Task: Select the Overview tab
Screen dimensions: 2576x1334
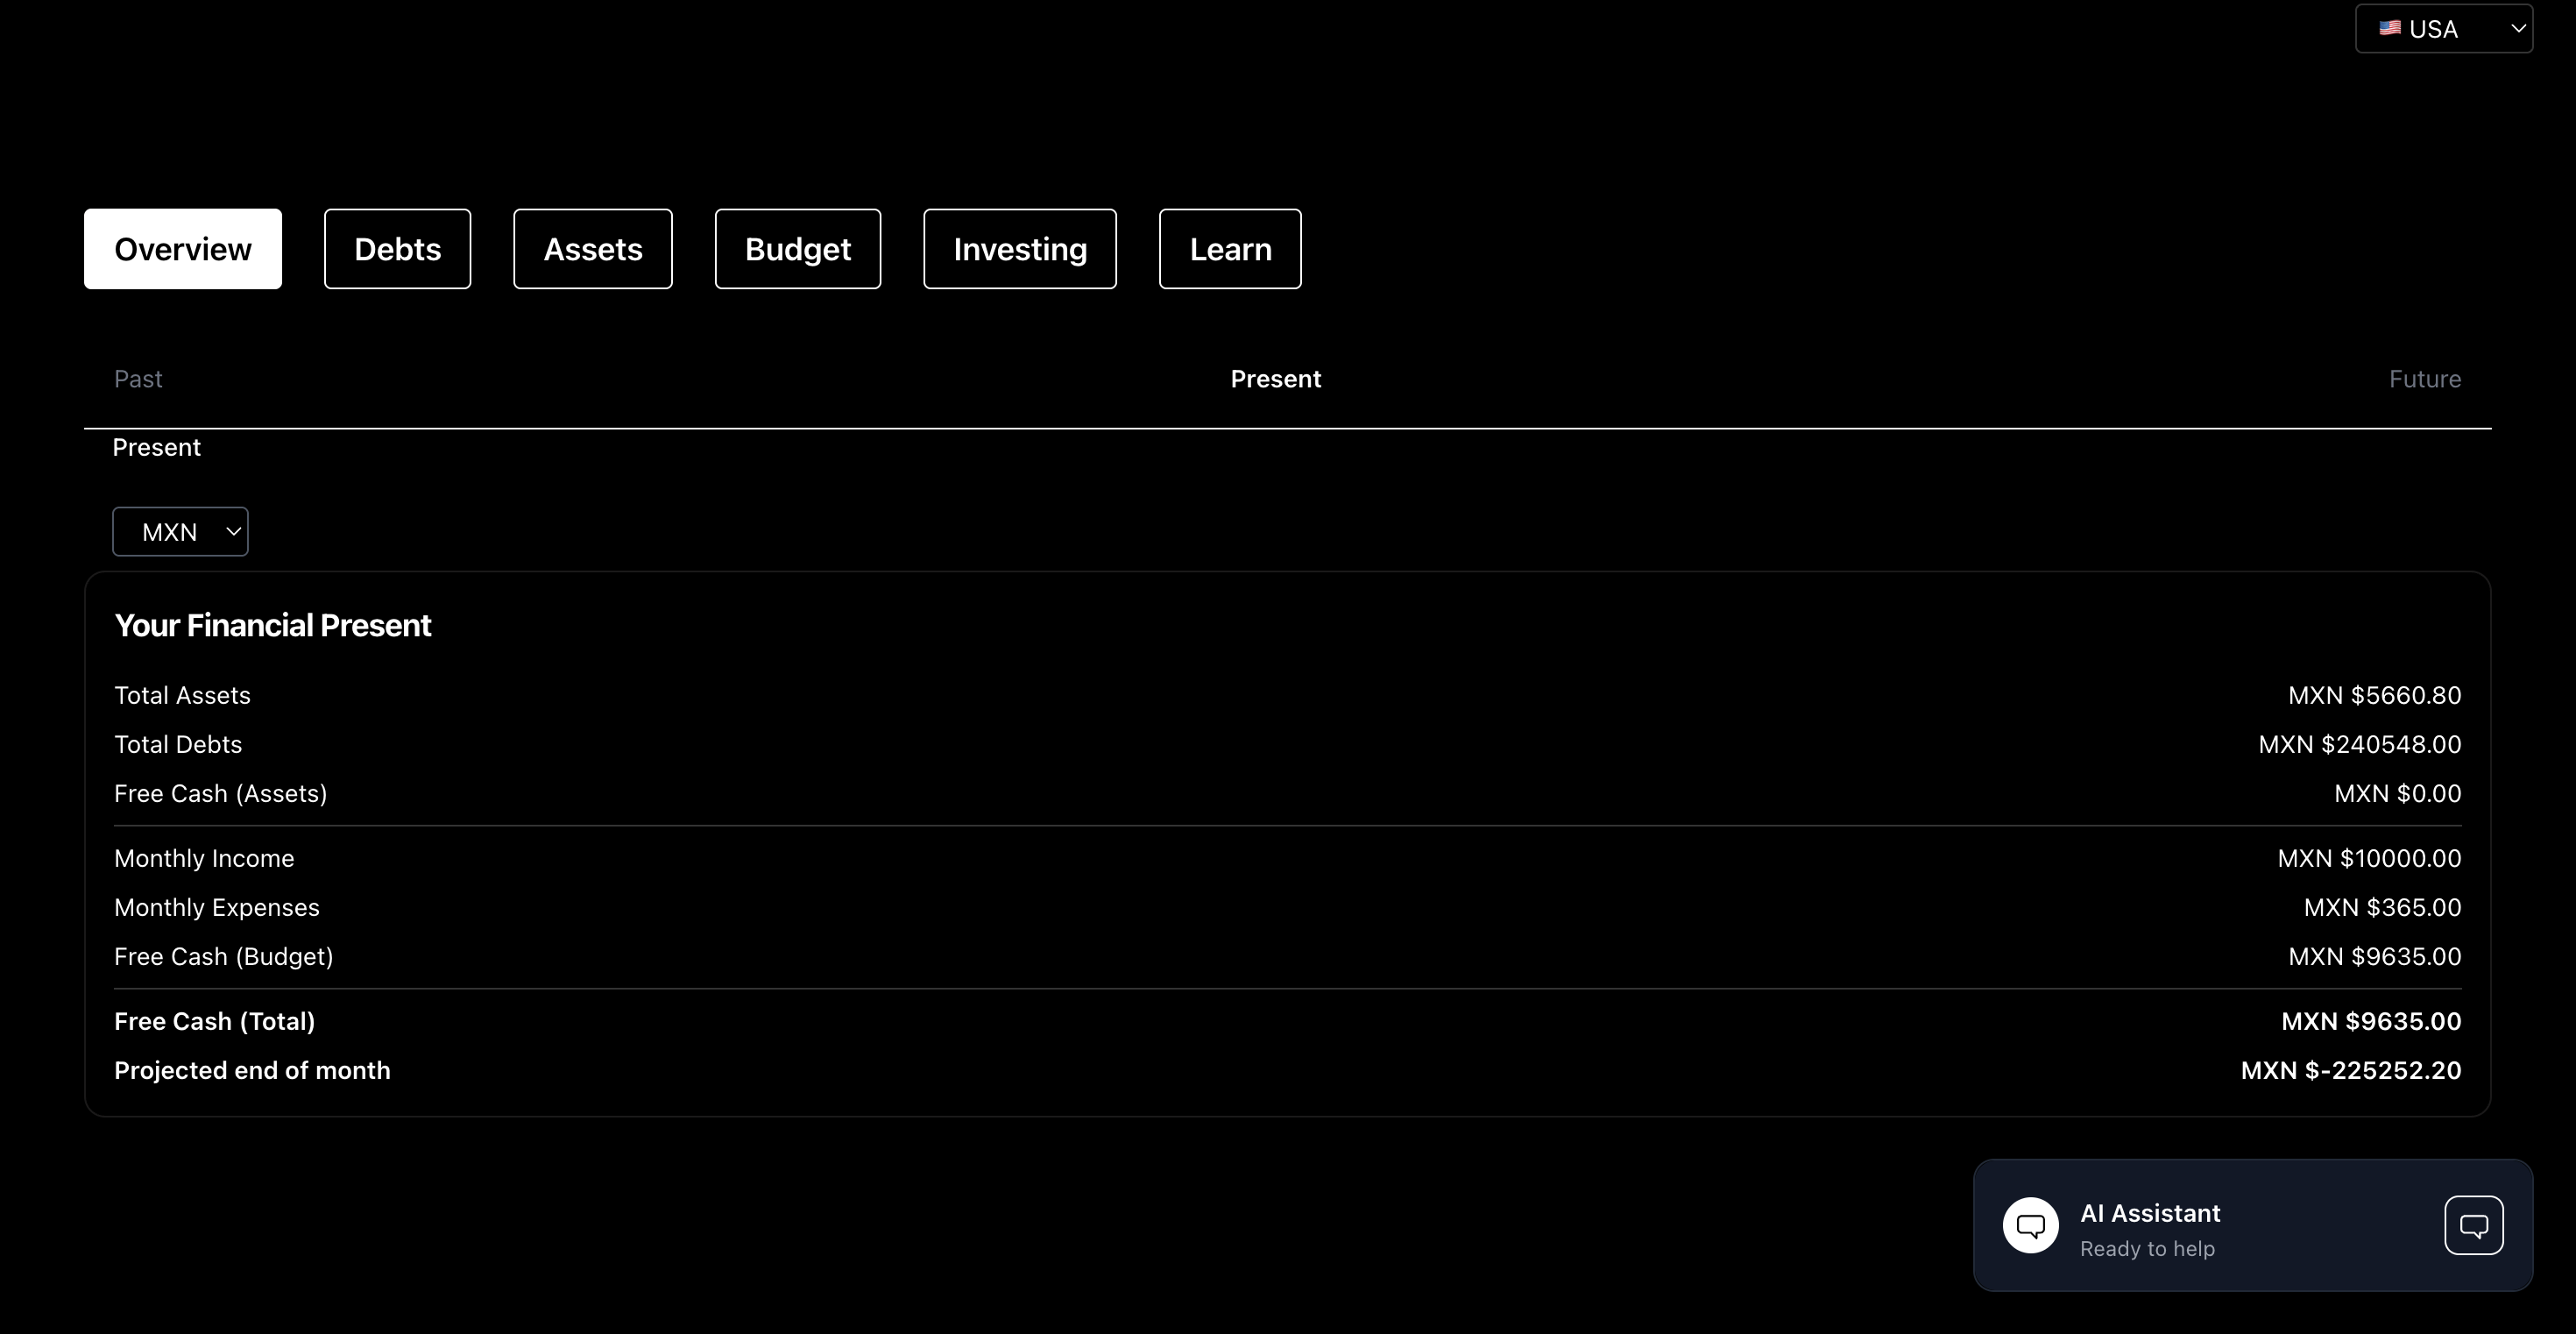Action: pyautogui.click(x=183, y=249)
